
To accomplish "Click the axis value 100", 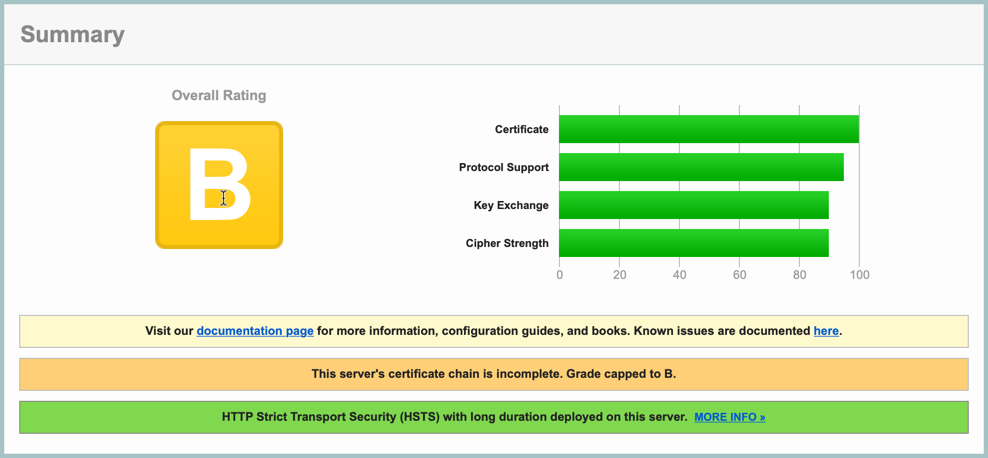I will [859, 275].
